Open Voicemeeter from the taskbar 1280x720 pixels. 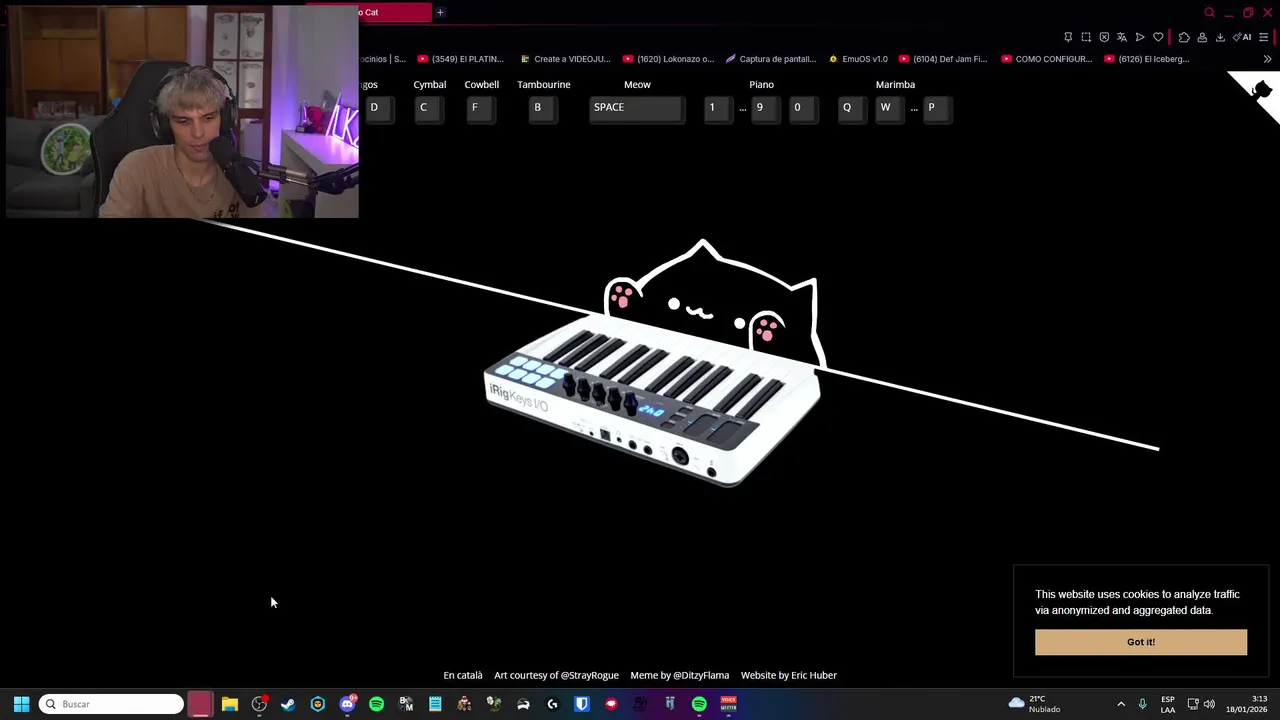728,704
